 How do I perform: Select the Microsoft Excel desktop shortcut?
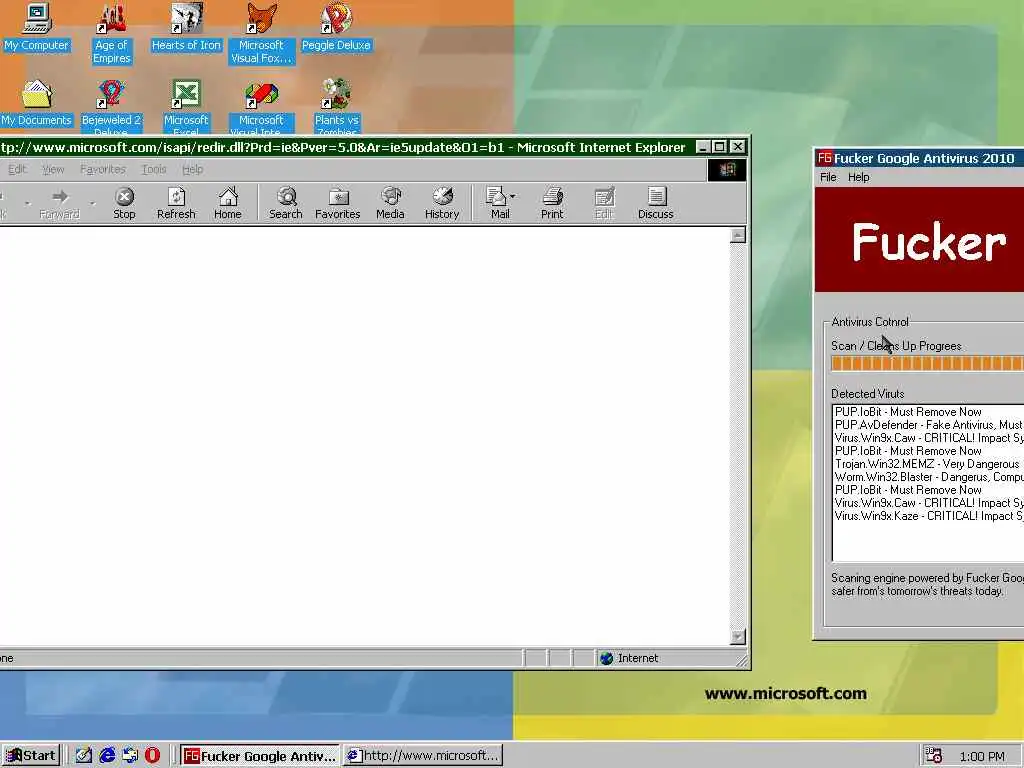[x=186, y=107]
